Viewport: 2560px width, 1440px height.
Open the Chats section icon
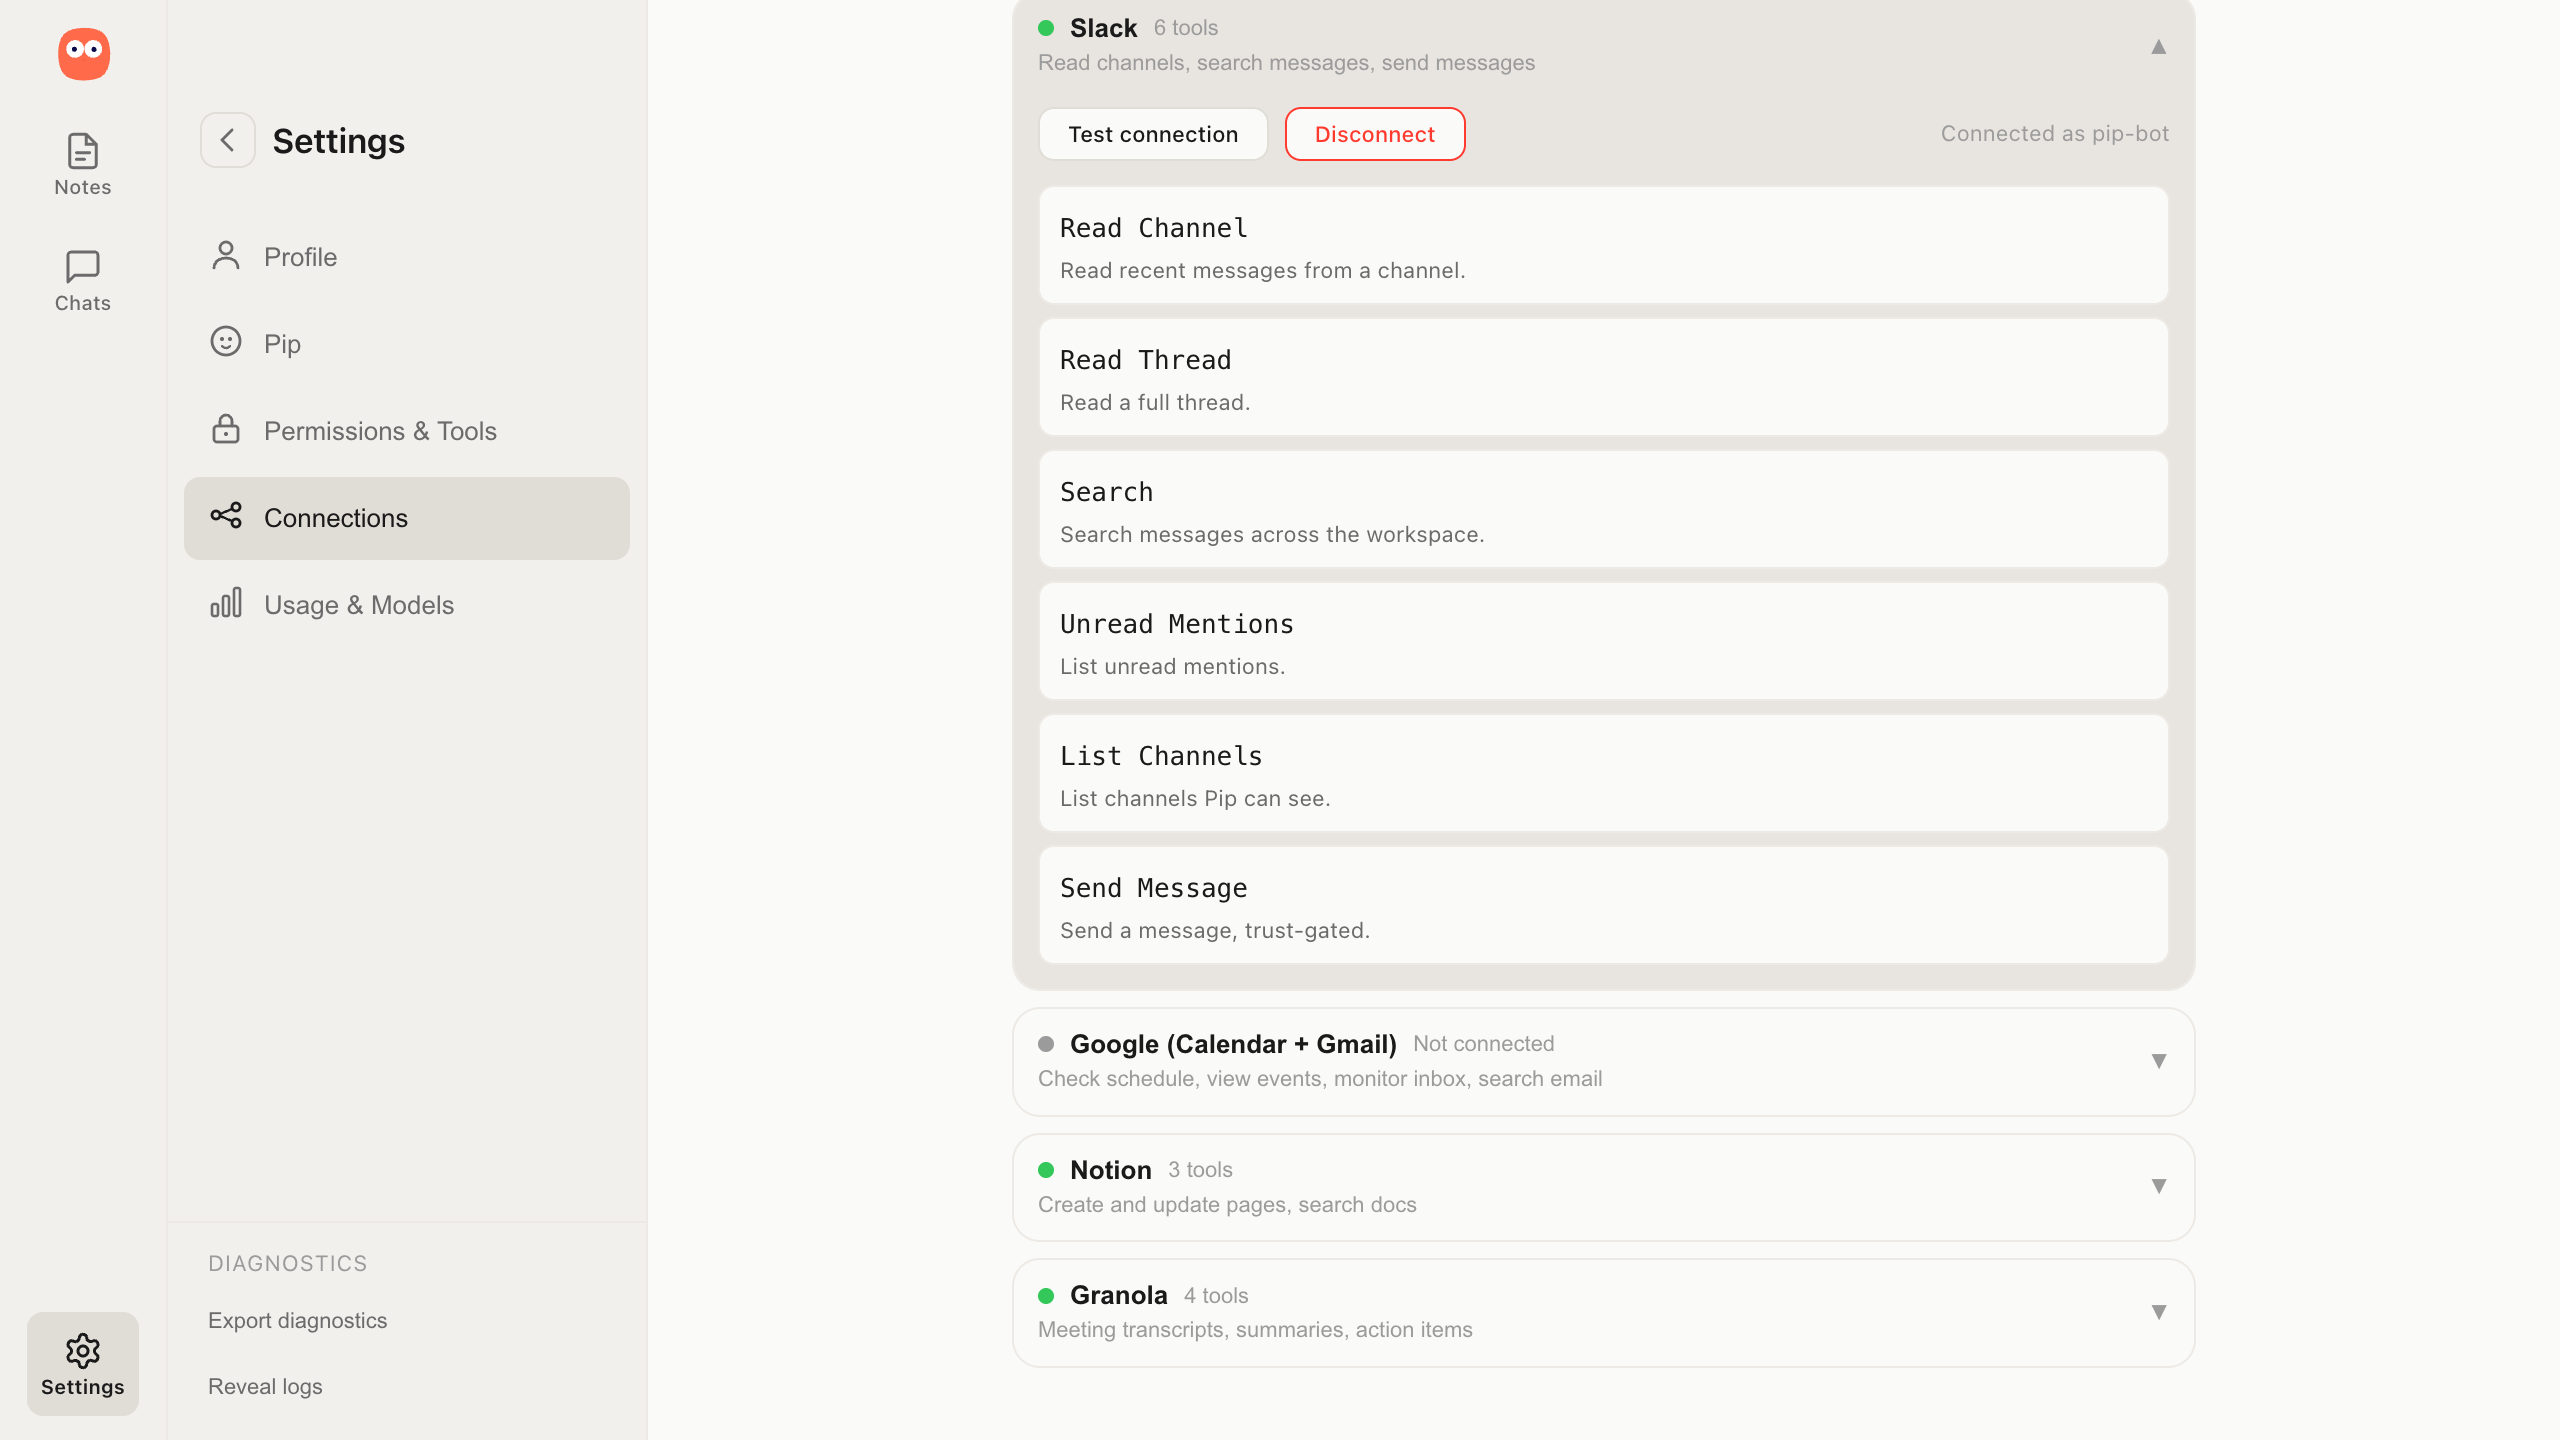(83, 267)
